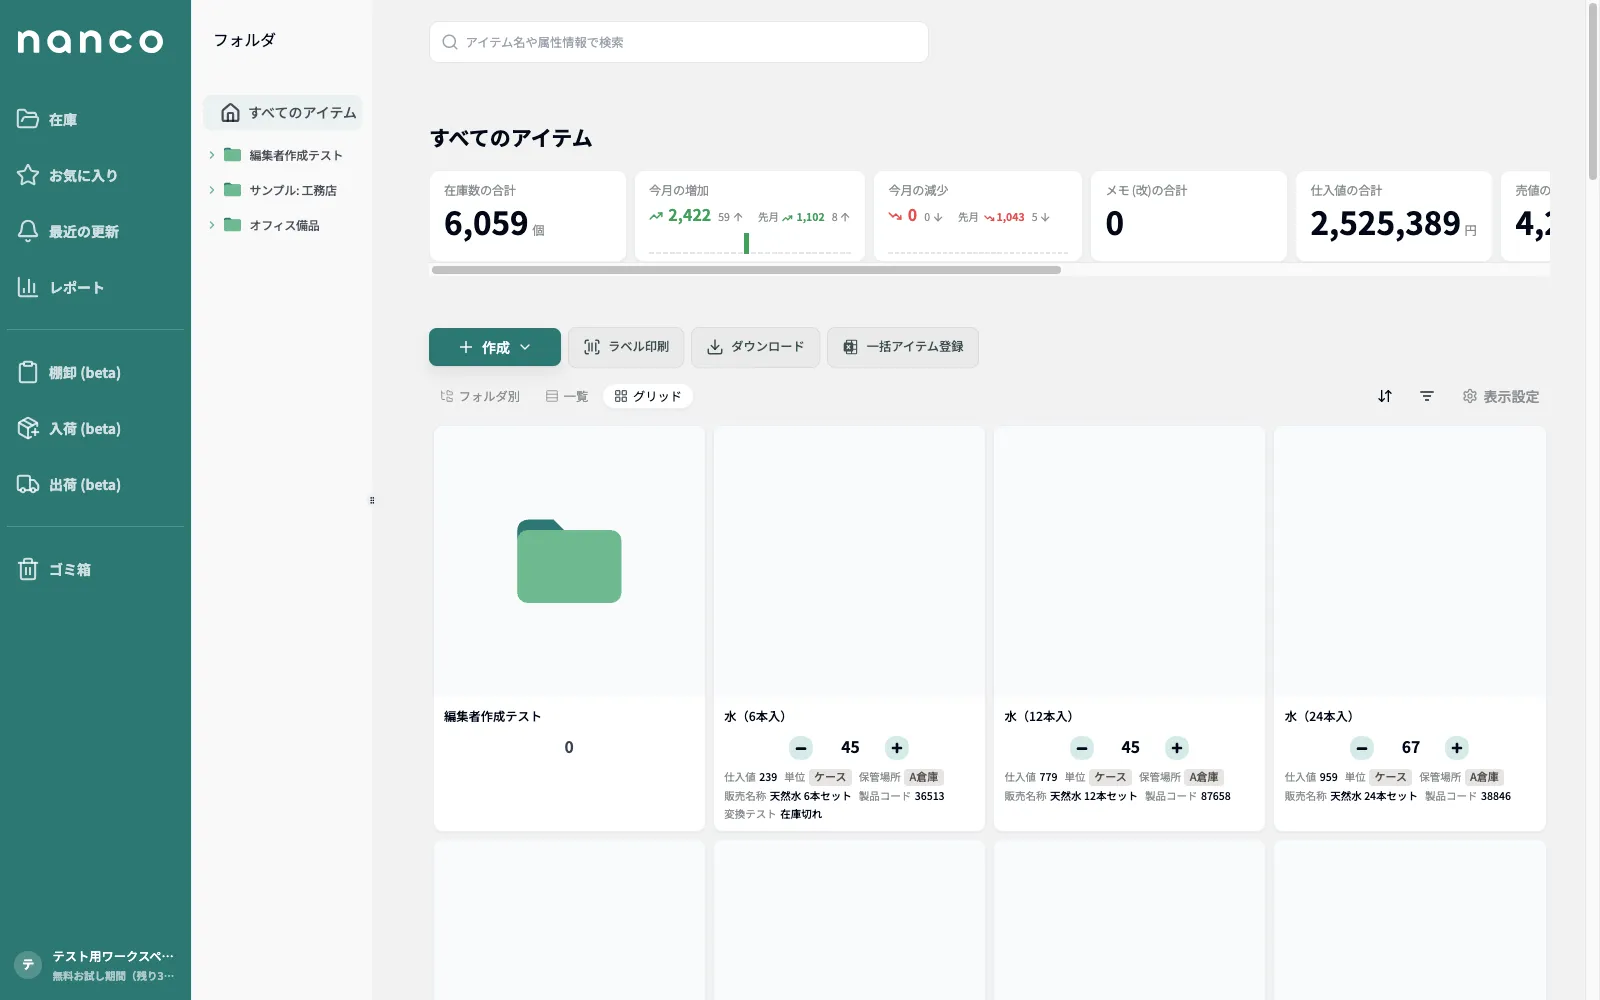This screenshot has height=1000, width=1600.
Task: Decrease quantity of 水（24本入）
Action: click(x=1362, y=748)
